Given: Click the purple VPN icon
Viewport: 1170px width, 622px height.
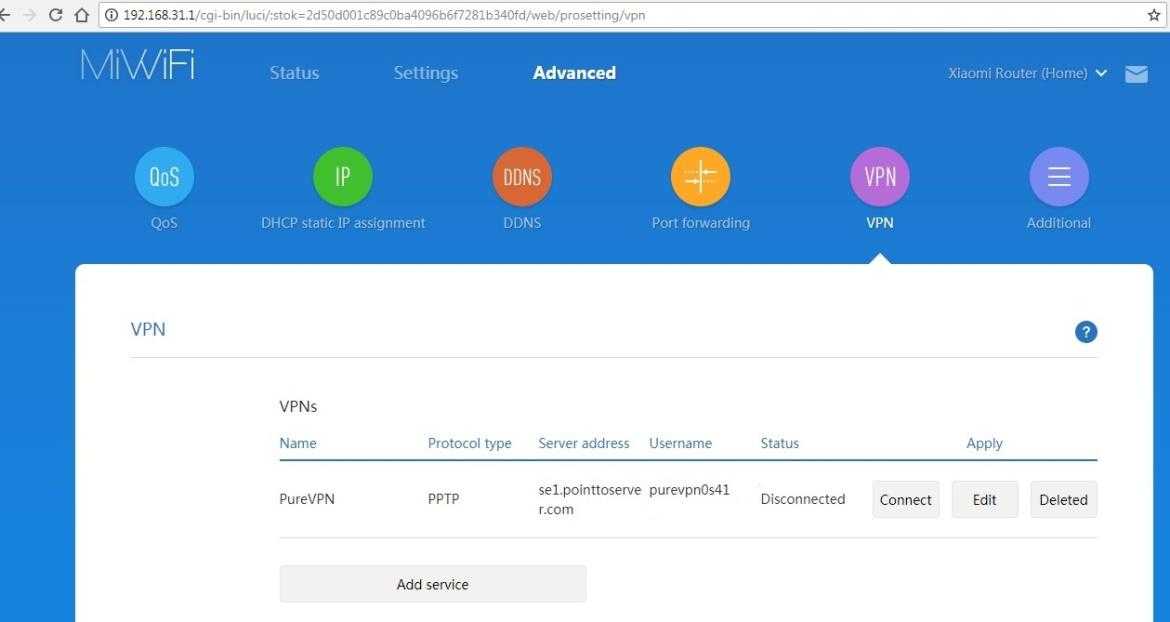Looking at the screenshot, I should 880,177.
